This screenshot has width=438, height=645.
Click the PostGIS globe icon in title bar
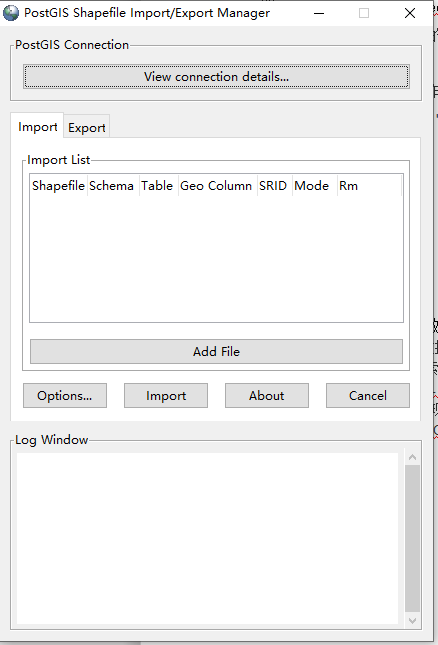point(11,13)
